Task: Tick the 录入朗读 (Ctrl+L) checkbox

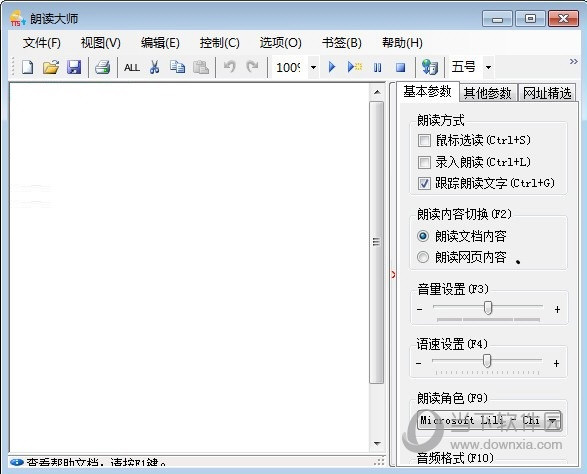Action: coord(424,162)
